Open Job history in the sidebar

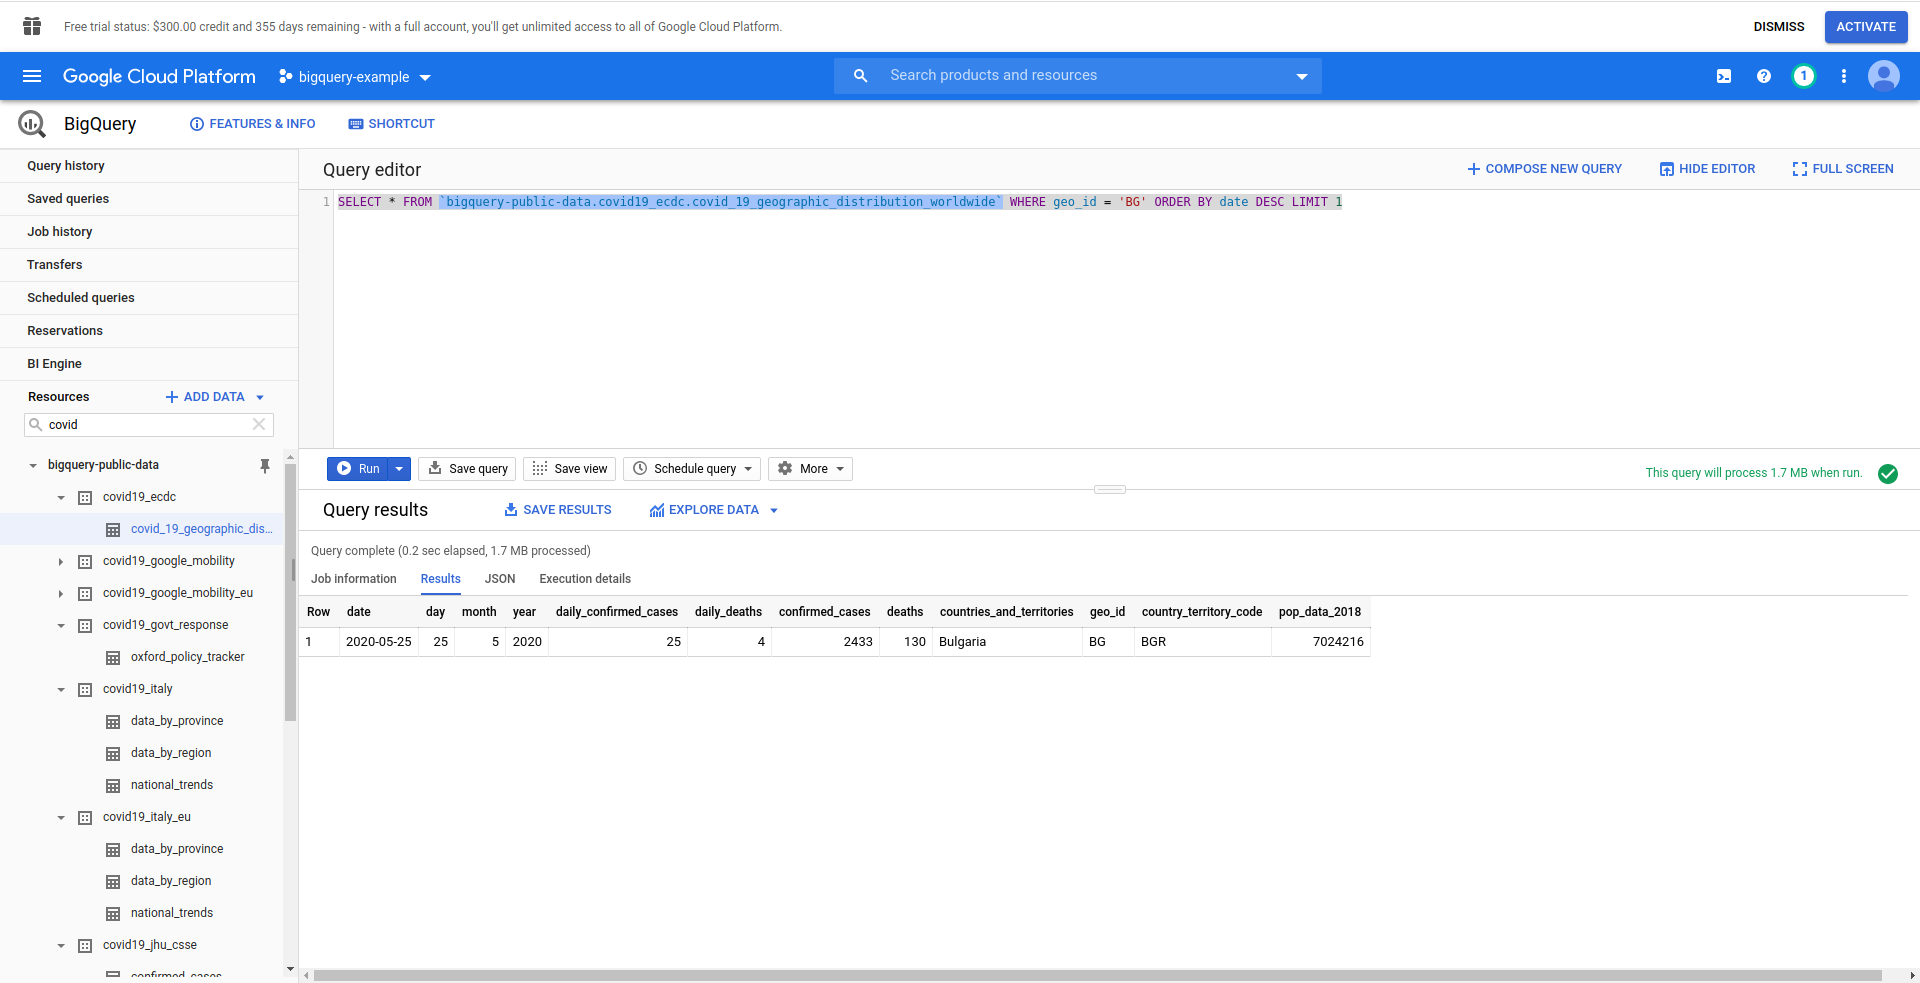149,232
